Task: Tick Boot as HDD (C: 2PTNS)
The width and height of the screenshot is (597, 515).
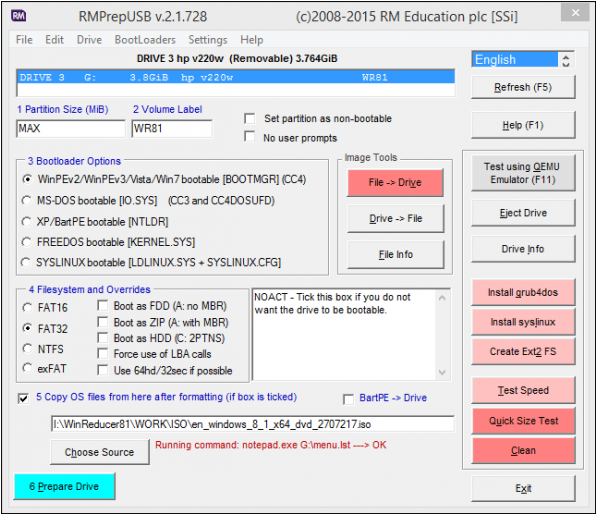Action: [102, 338]
